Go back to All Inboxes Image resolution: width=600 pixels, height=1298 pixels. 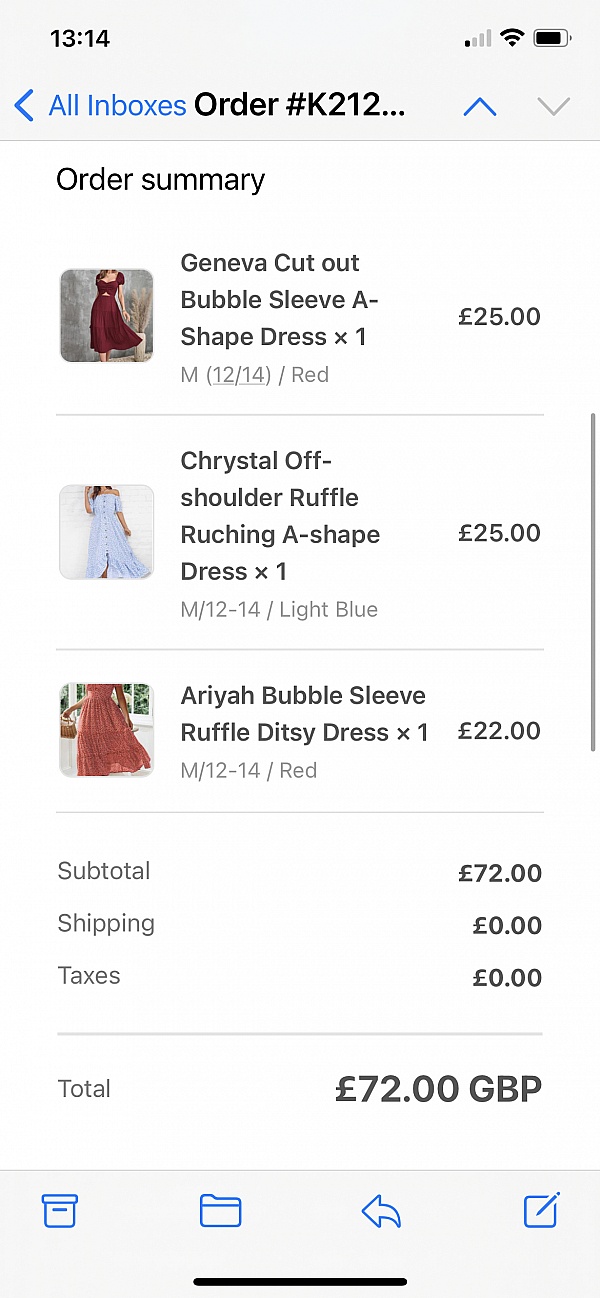coord(117,105)
